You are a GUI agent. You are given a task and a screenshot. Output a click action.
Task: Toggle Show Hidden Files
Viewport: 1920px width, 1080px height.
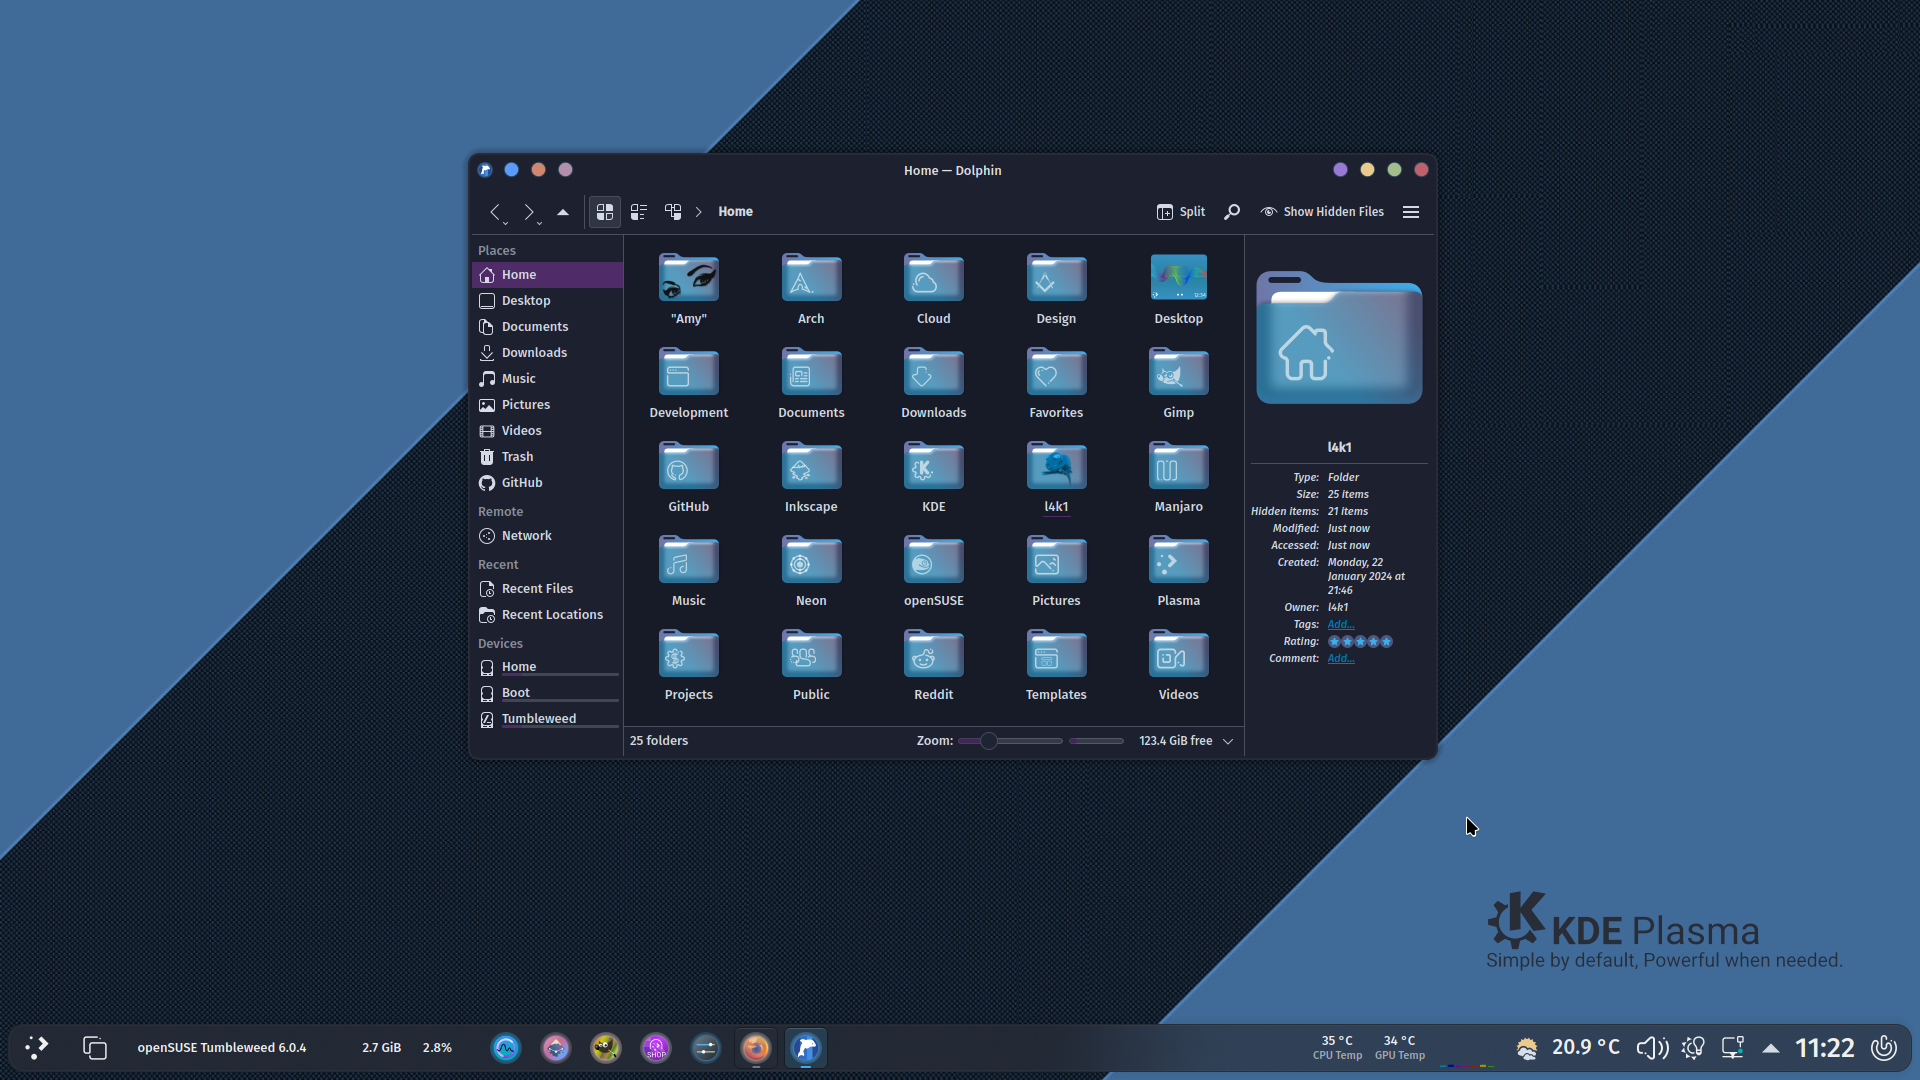click(x=1322, y=212)
